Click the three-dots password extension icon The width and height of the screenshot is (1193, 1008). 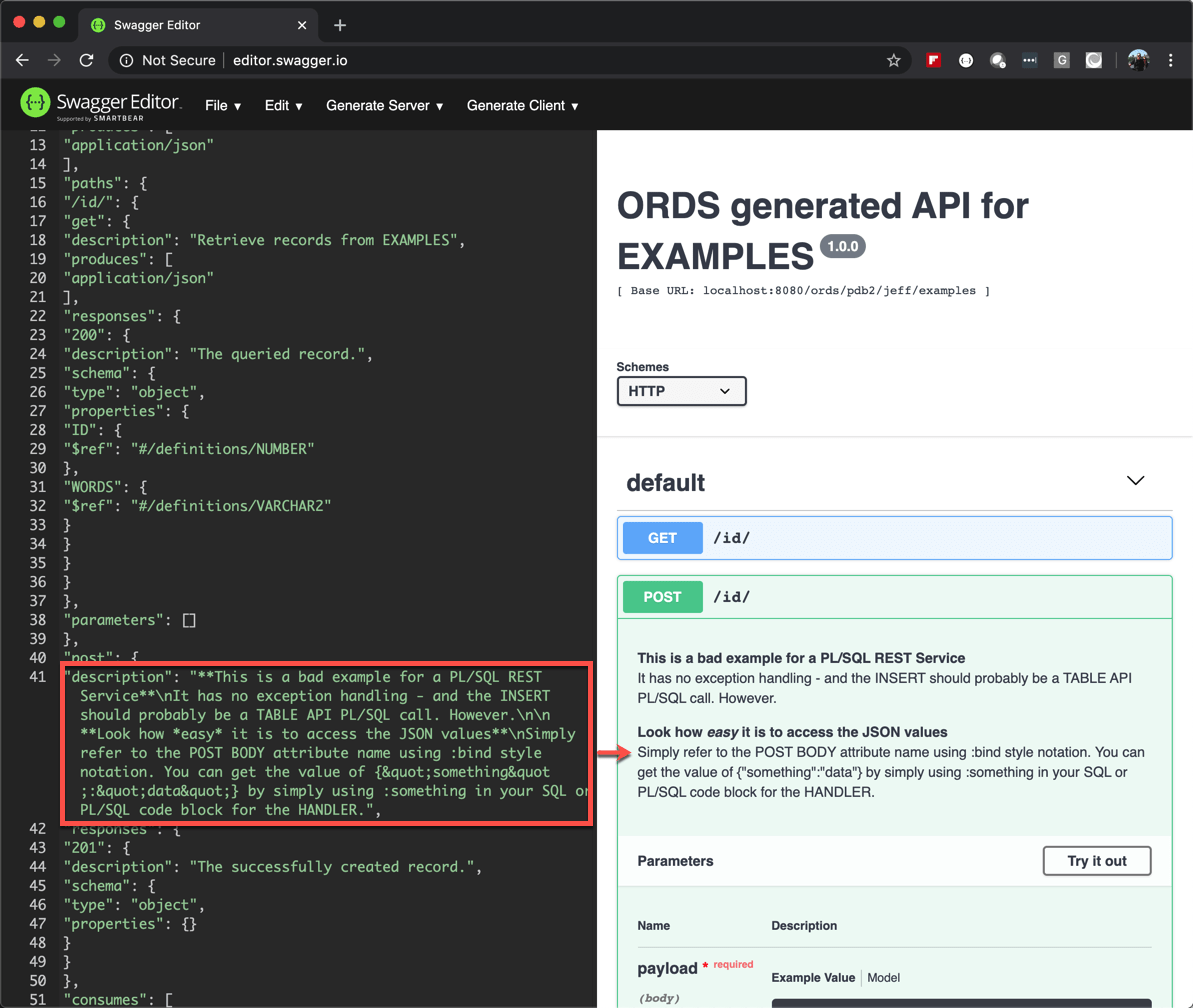(x=1029, y=60)
